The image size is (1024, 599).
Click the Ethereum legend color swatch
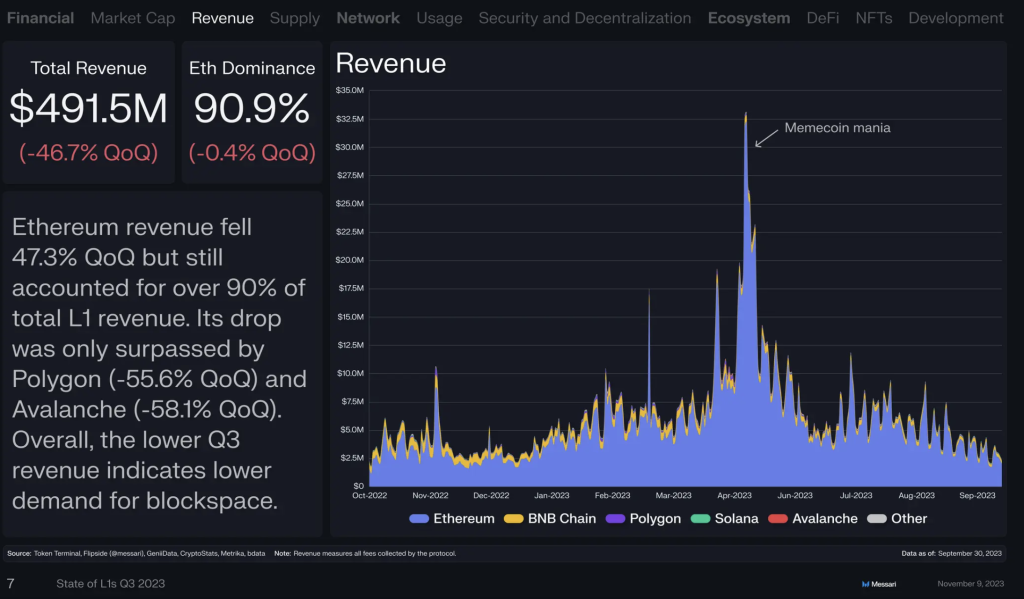[x=419, y=519]
